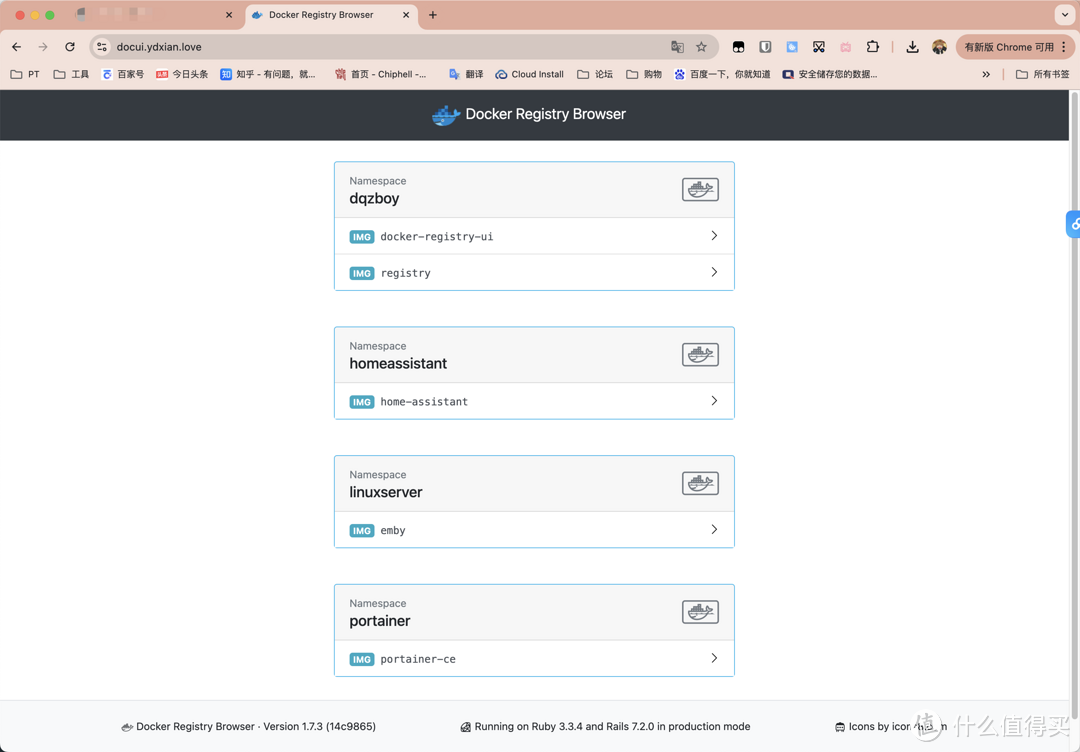Click the linuxserver namespace heading
This screenshot has height=752, width=1080.
[386, 492]
